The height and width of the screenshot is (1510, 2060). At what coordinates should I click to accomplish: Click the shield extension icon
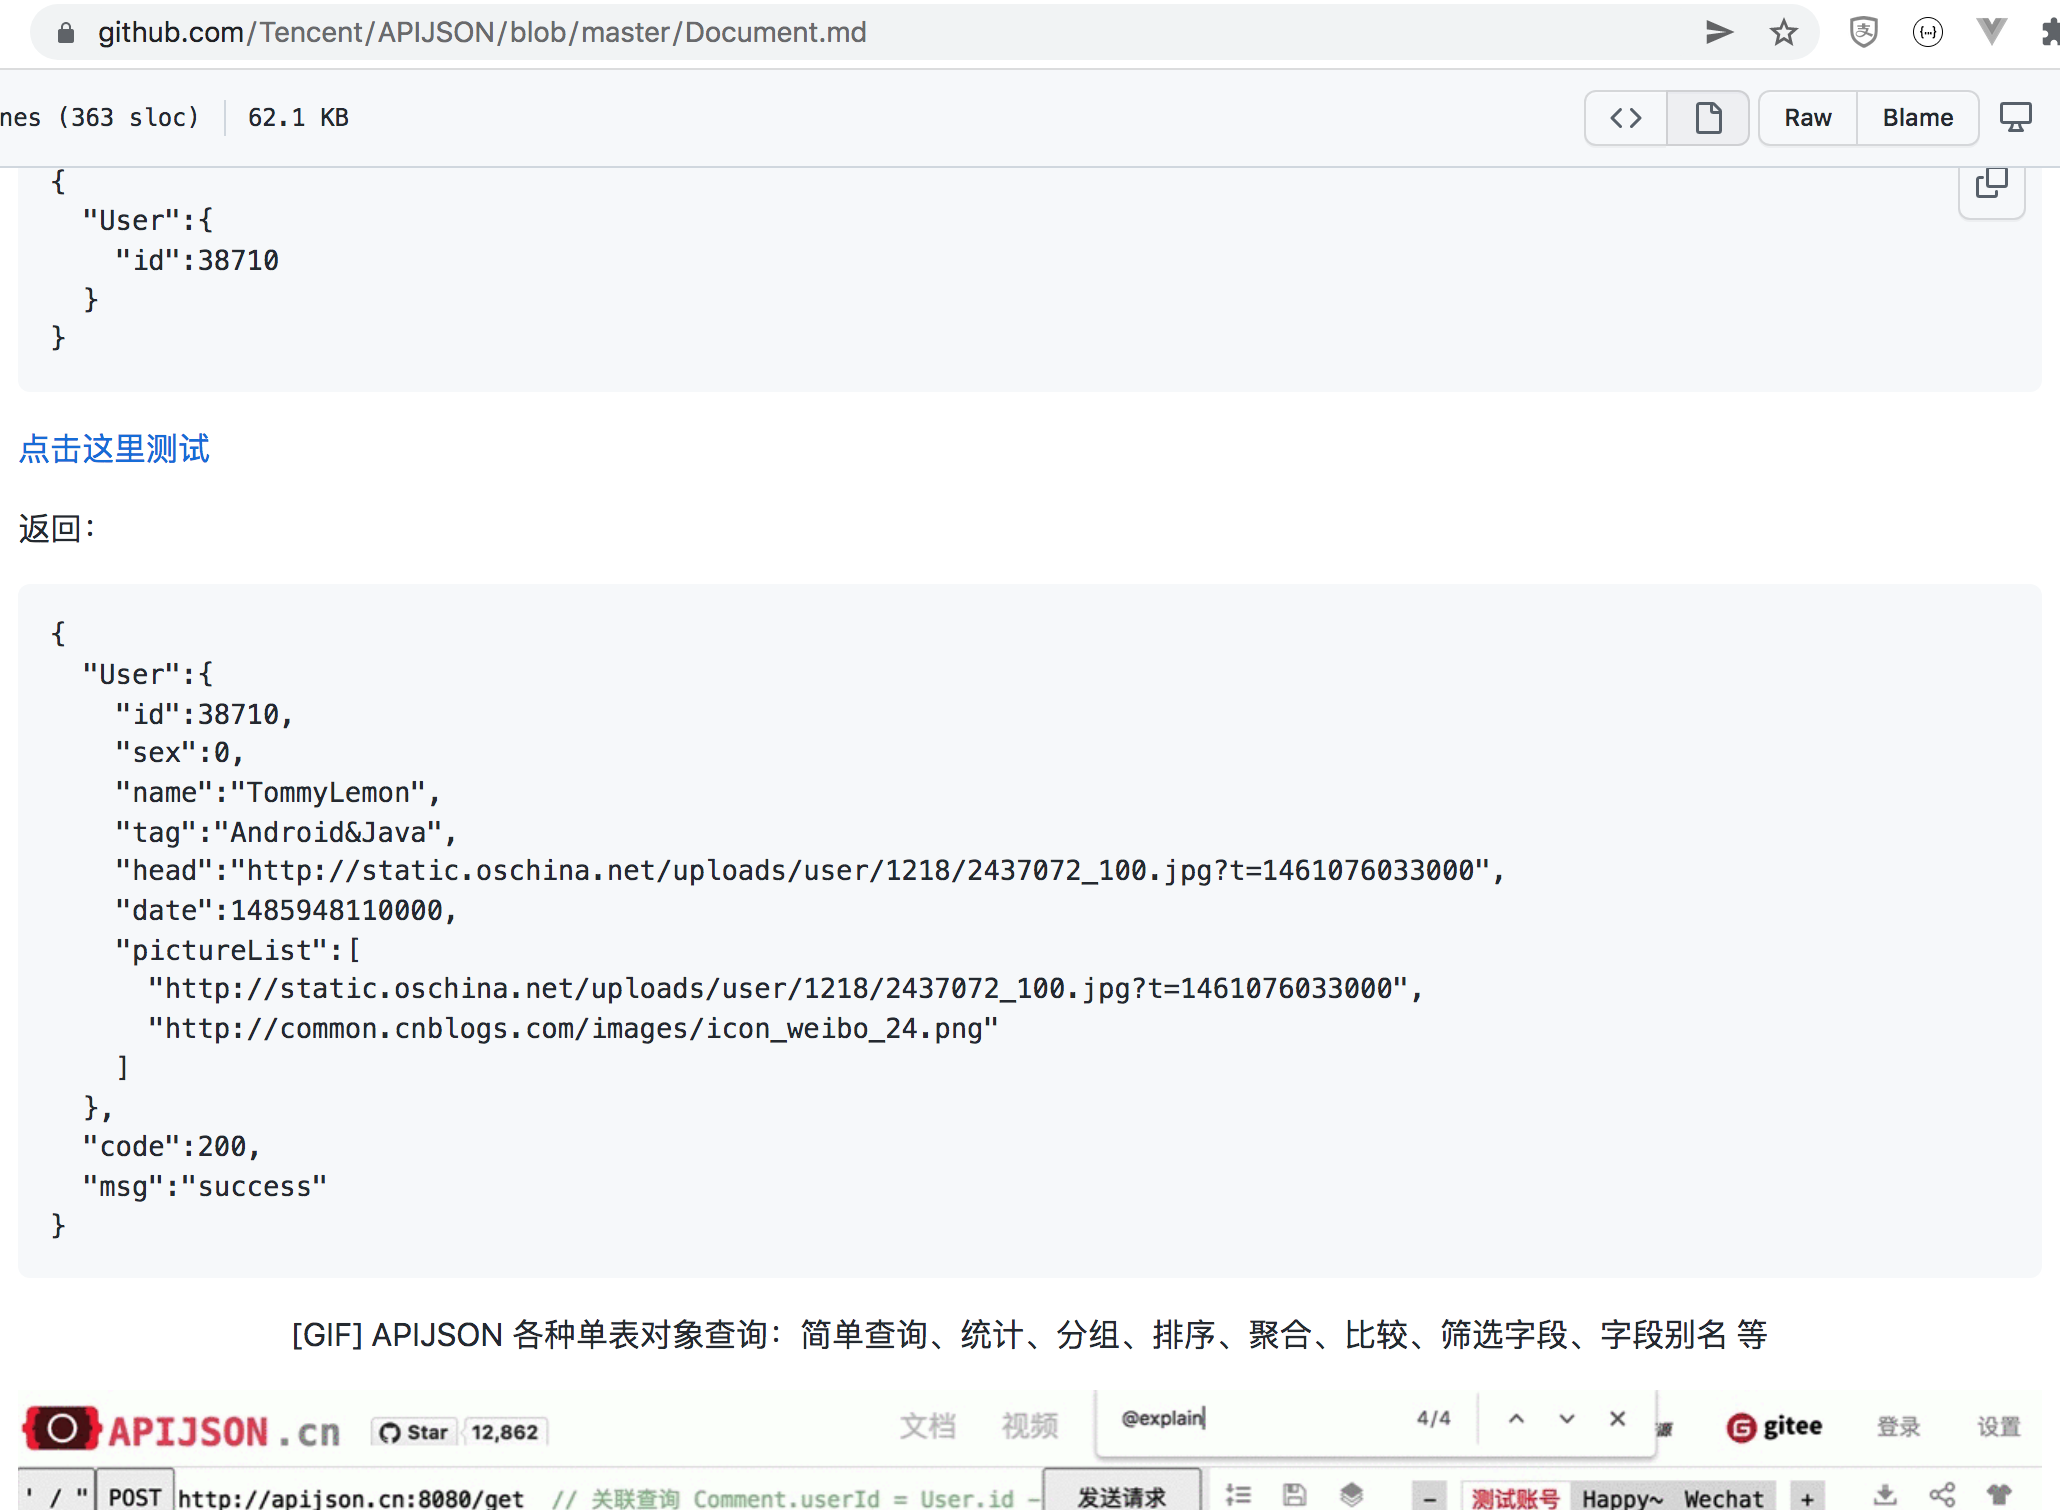pyautogui.click(x=1863, y=33)
